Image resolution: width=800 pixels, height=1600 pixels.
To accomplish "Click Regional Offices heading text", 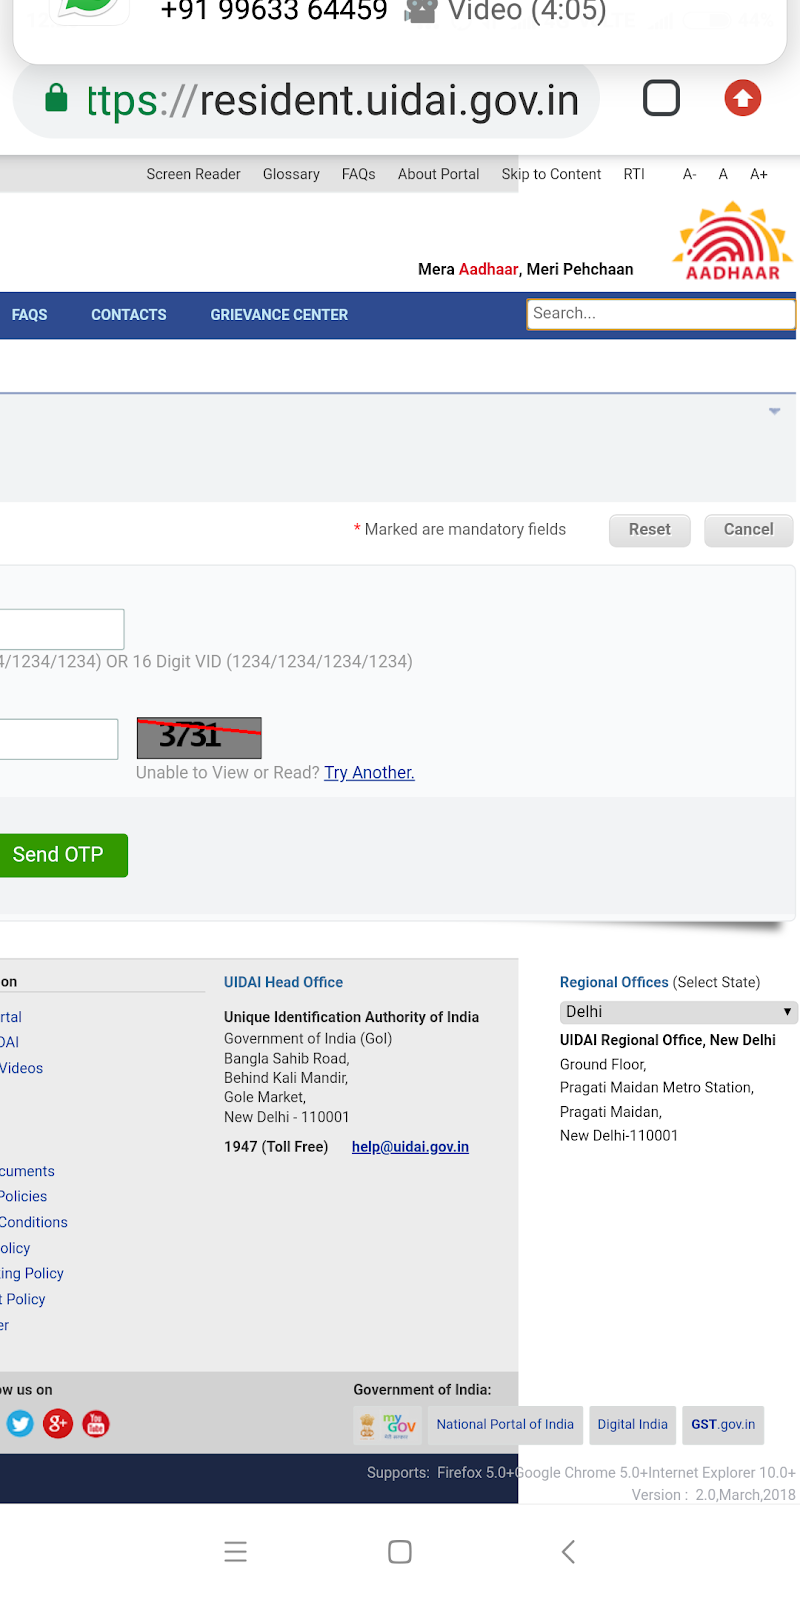I will [x=614, y=983].
